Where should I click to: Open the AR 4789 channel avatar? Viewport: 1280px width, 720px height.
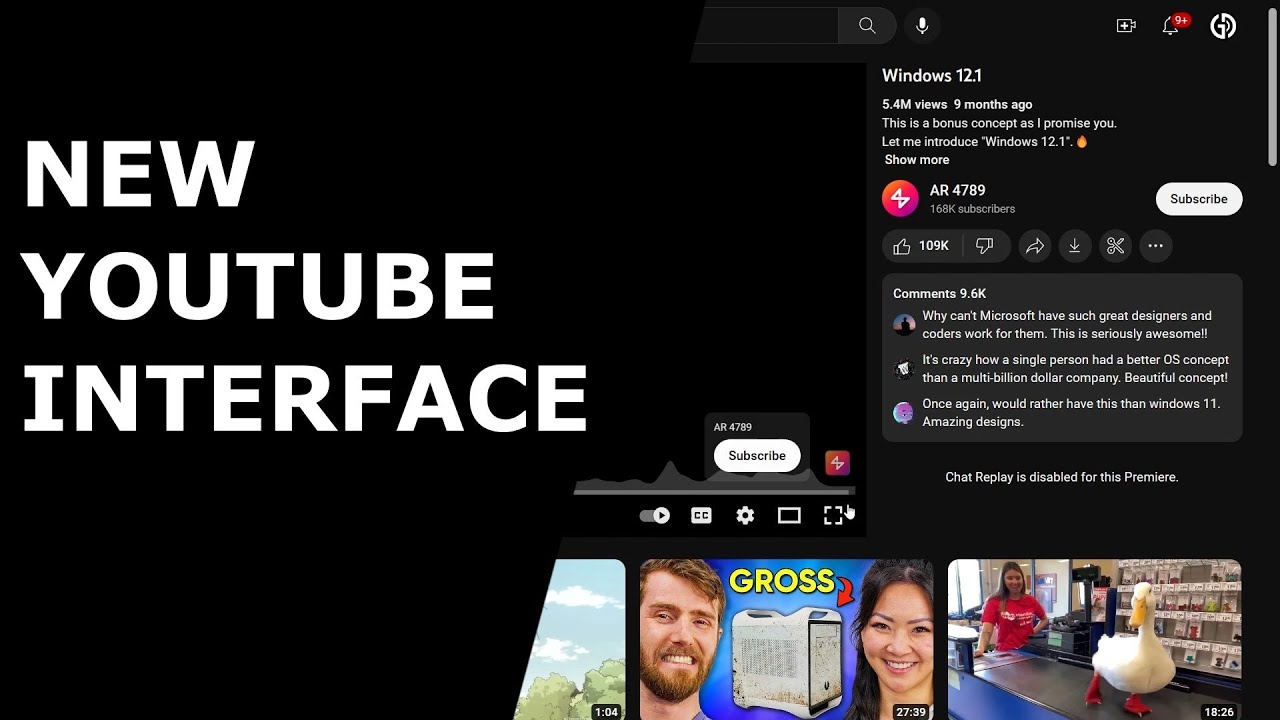900,199
